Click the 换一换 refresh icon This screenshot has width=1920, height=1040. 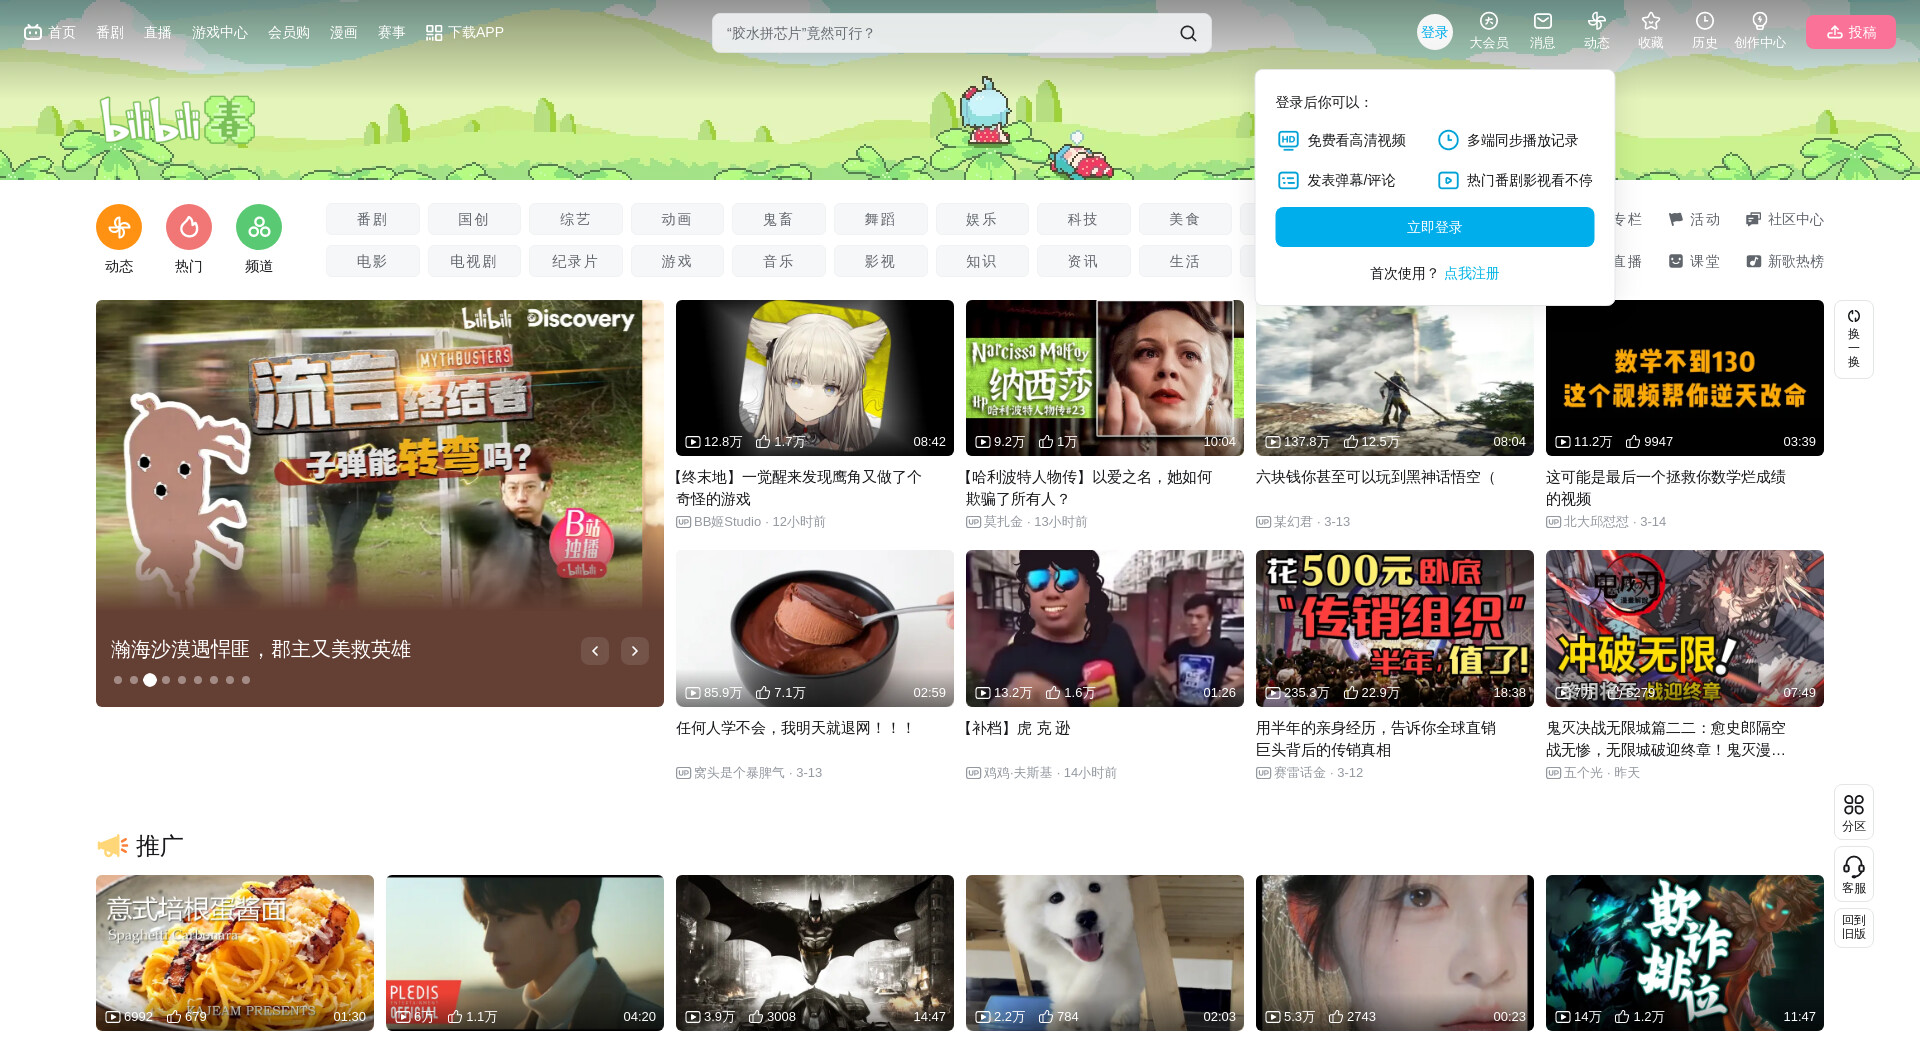pyautogui.click(x=1854, y=316)
